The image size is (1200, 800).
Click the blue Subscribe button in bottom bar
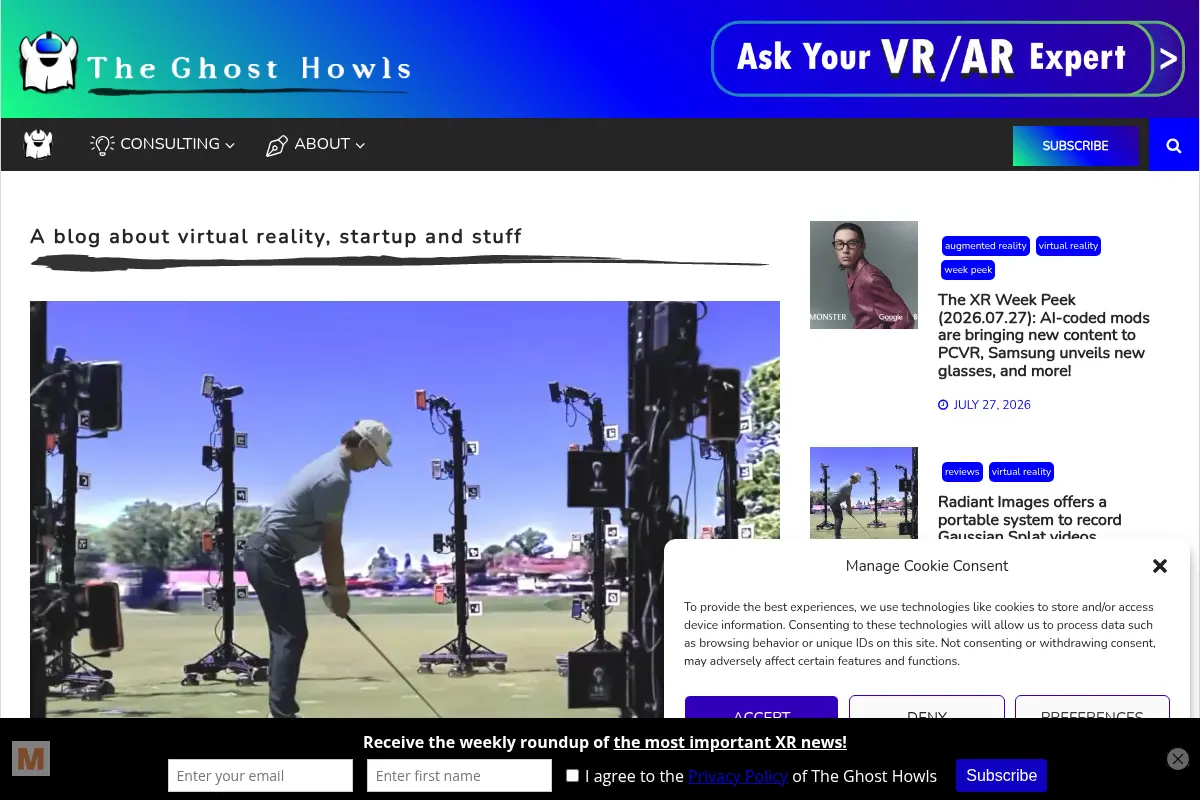click(x=1001, y=776)
